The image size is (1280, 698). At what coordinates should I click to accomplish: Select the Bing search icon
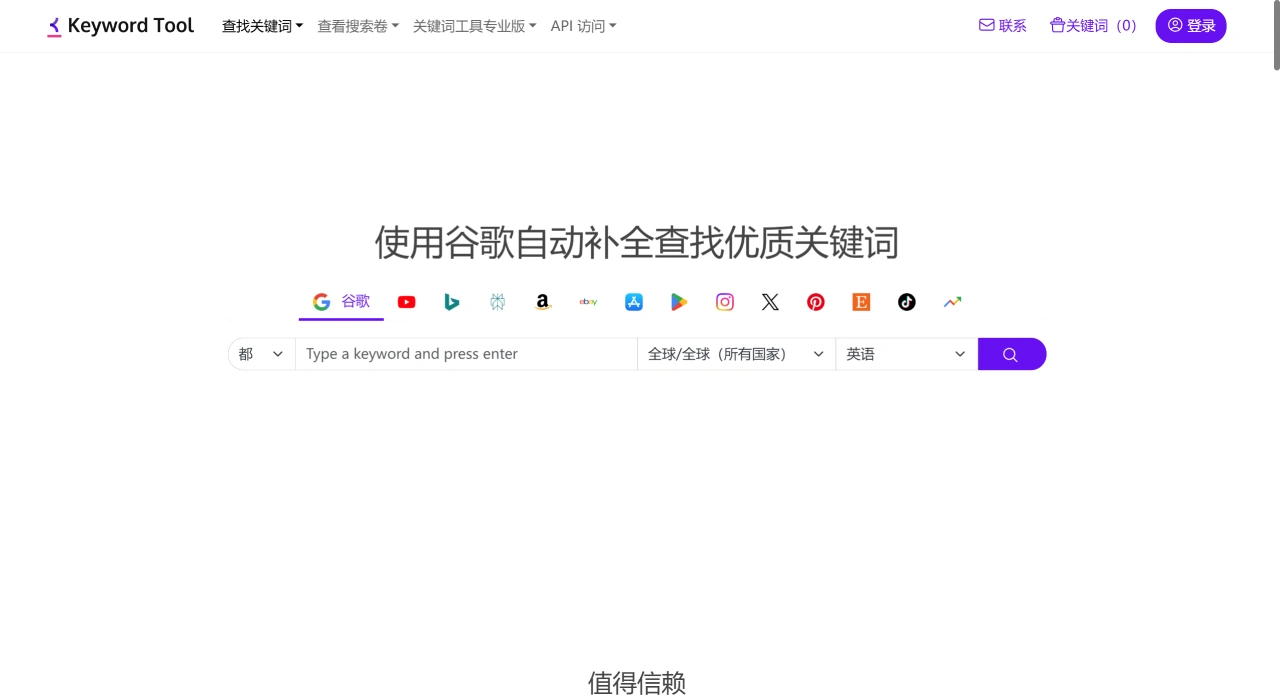(452, 301)
